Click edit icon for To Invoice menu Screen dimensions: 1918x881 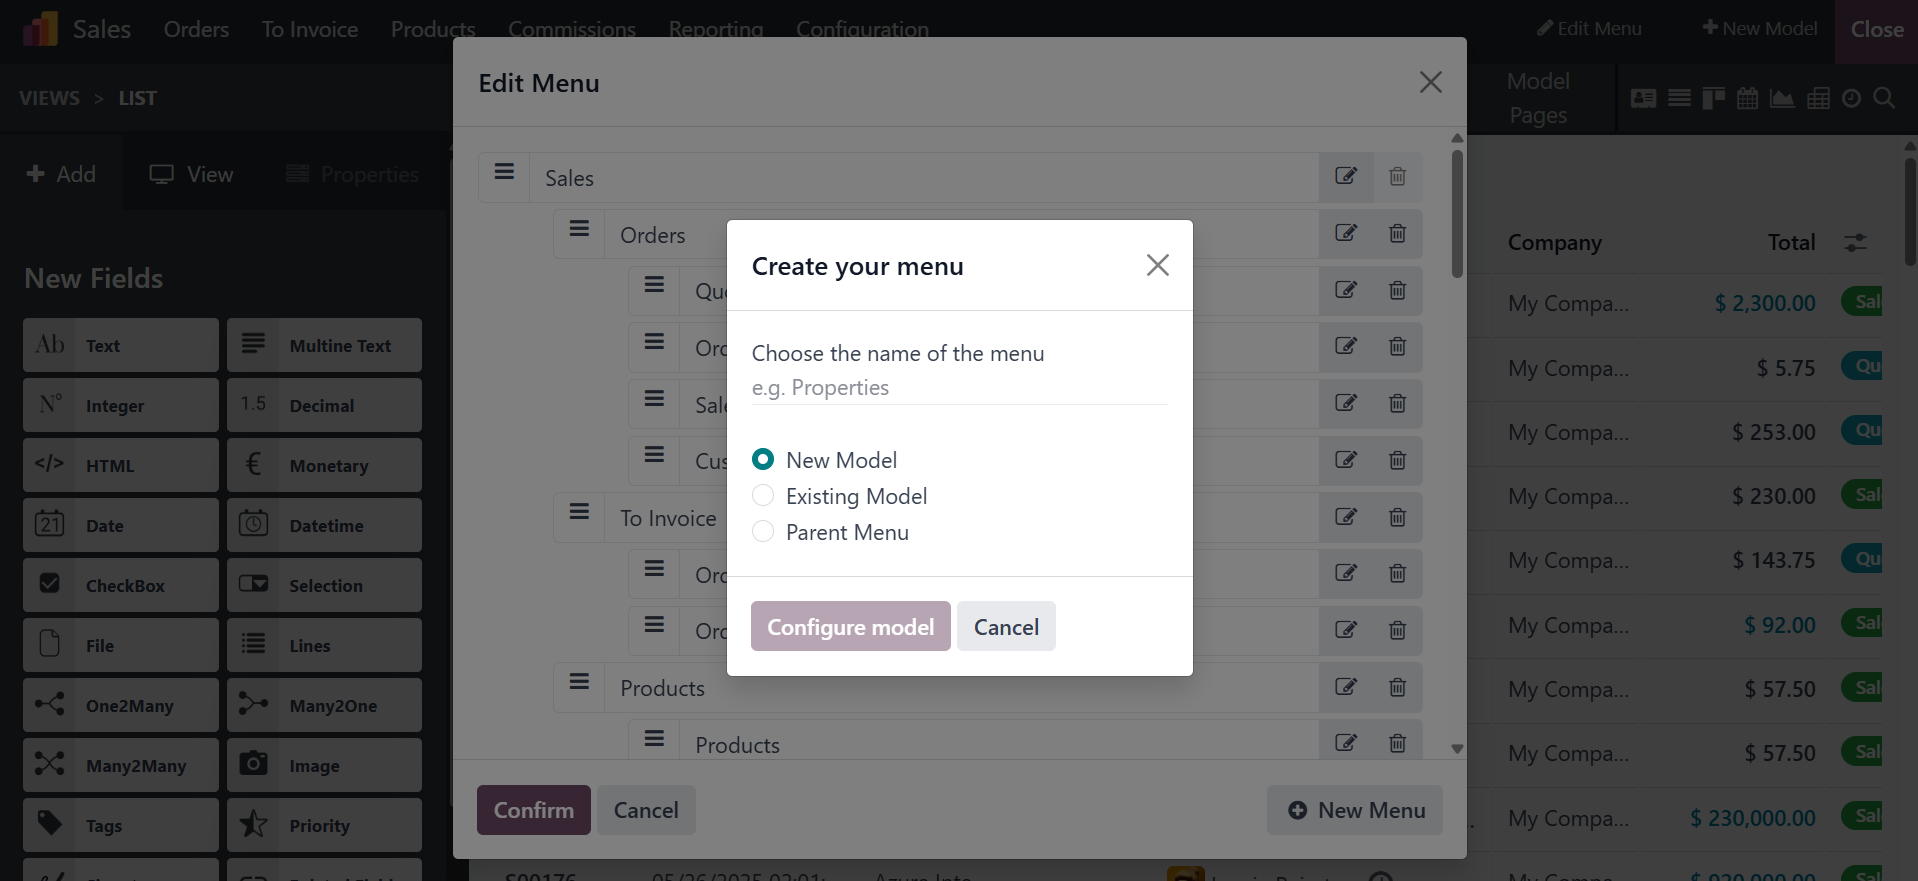[x=1346, y=517]
